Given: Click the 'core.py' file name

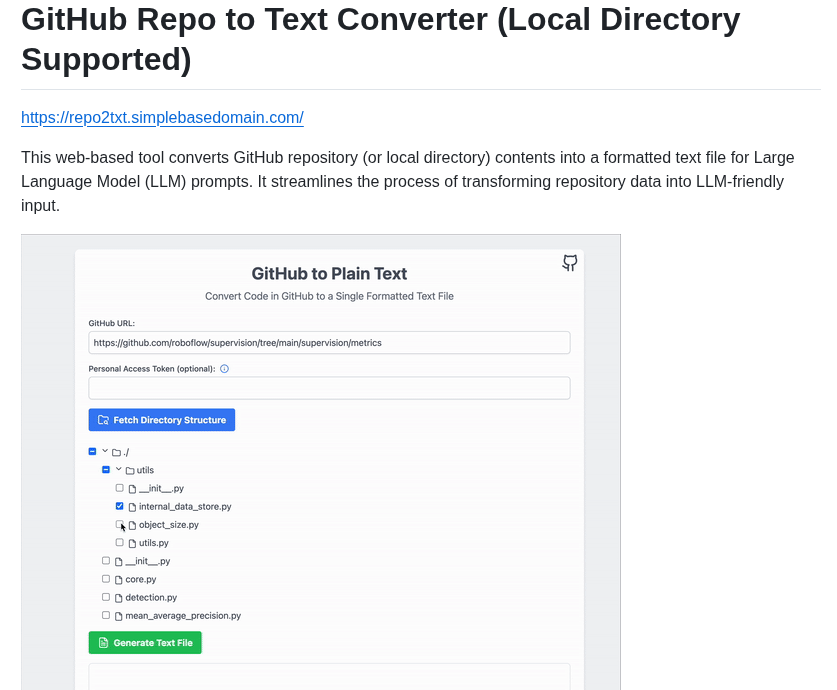Looking at the screenshot, I should [x=141, y=579].
